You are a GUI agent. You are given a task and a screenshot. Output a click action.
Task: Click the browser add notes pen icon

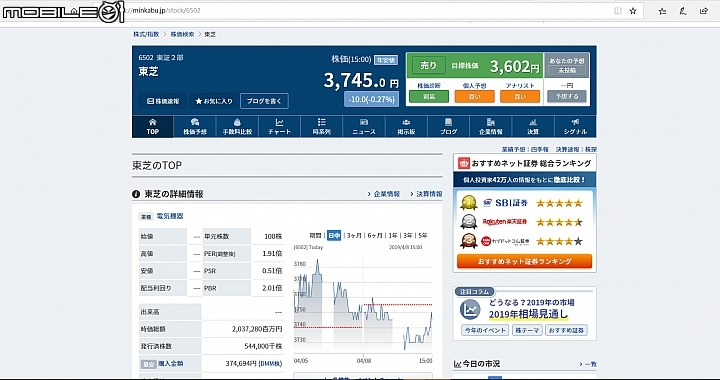pos(683,11)
